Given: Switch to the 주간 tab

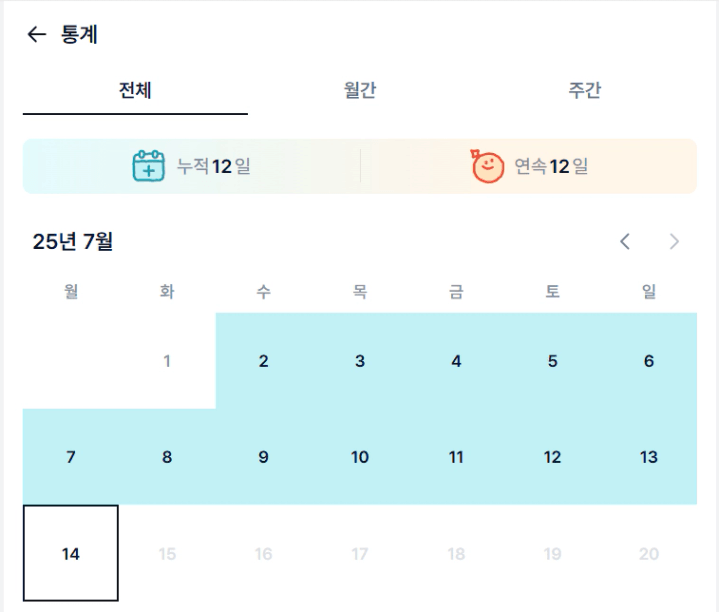Looking at the screenshot, I should (585, 90).
